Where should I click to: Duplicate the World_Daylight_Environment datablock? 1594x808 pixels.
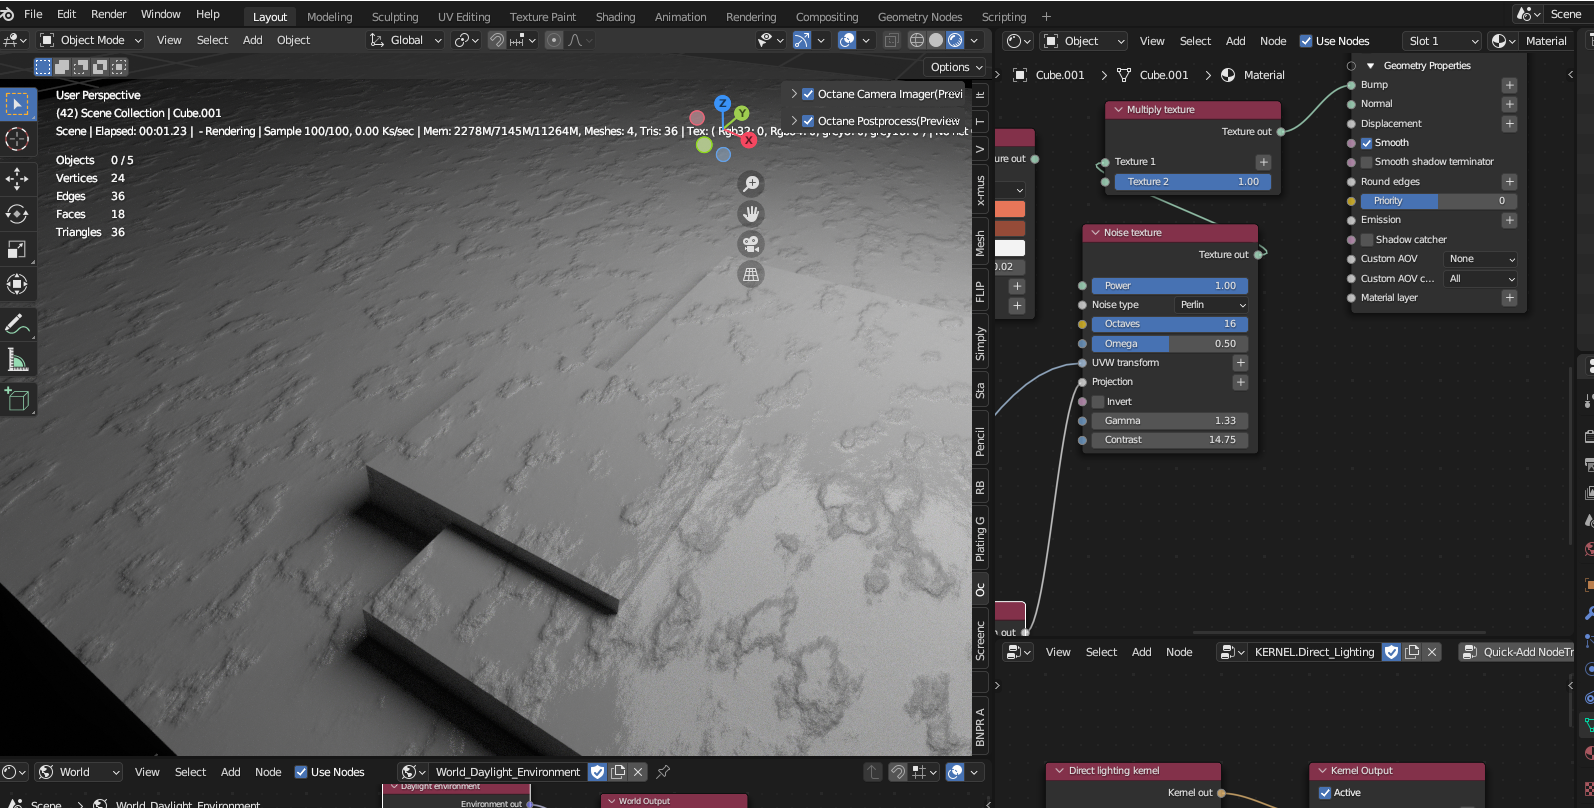618,772
